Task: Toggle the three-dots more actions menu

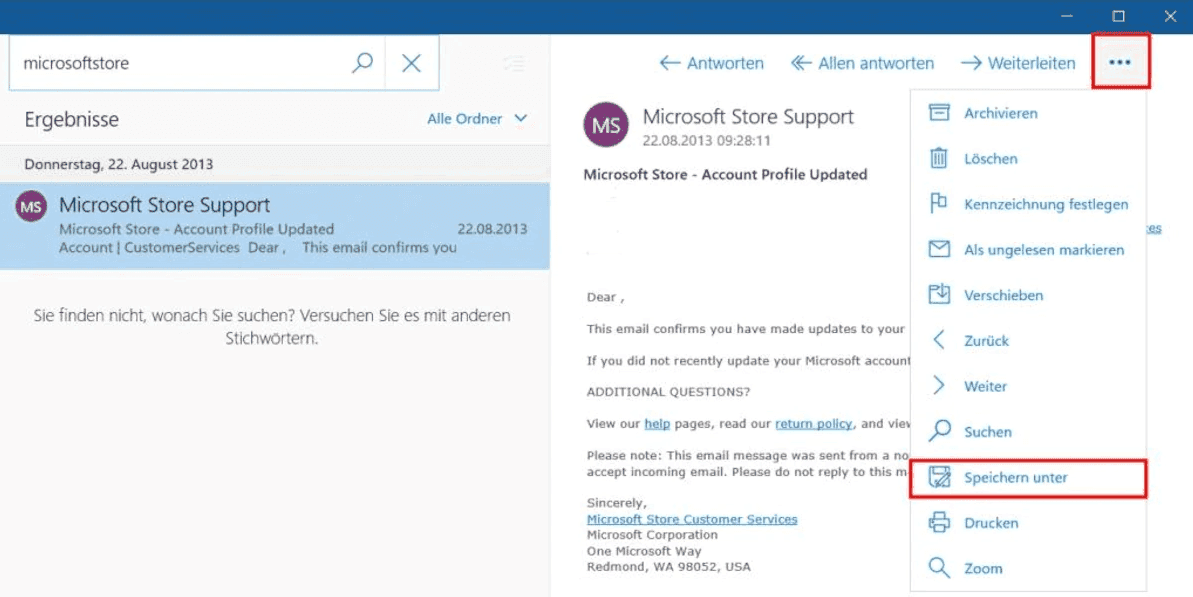Action: point(1120,62)
